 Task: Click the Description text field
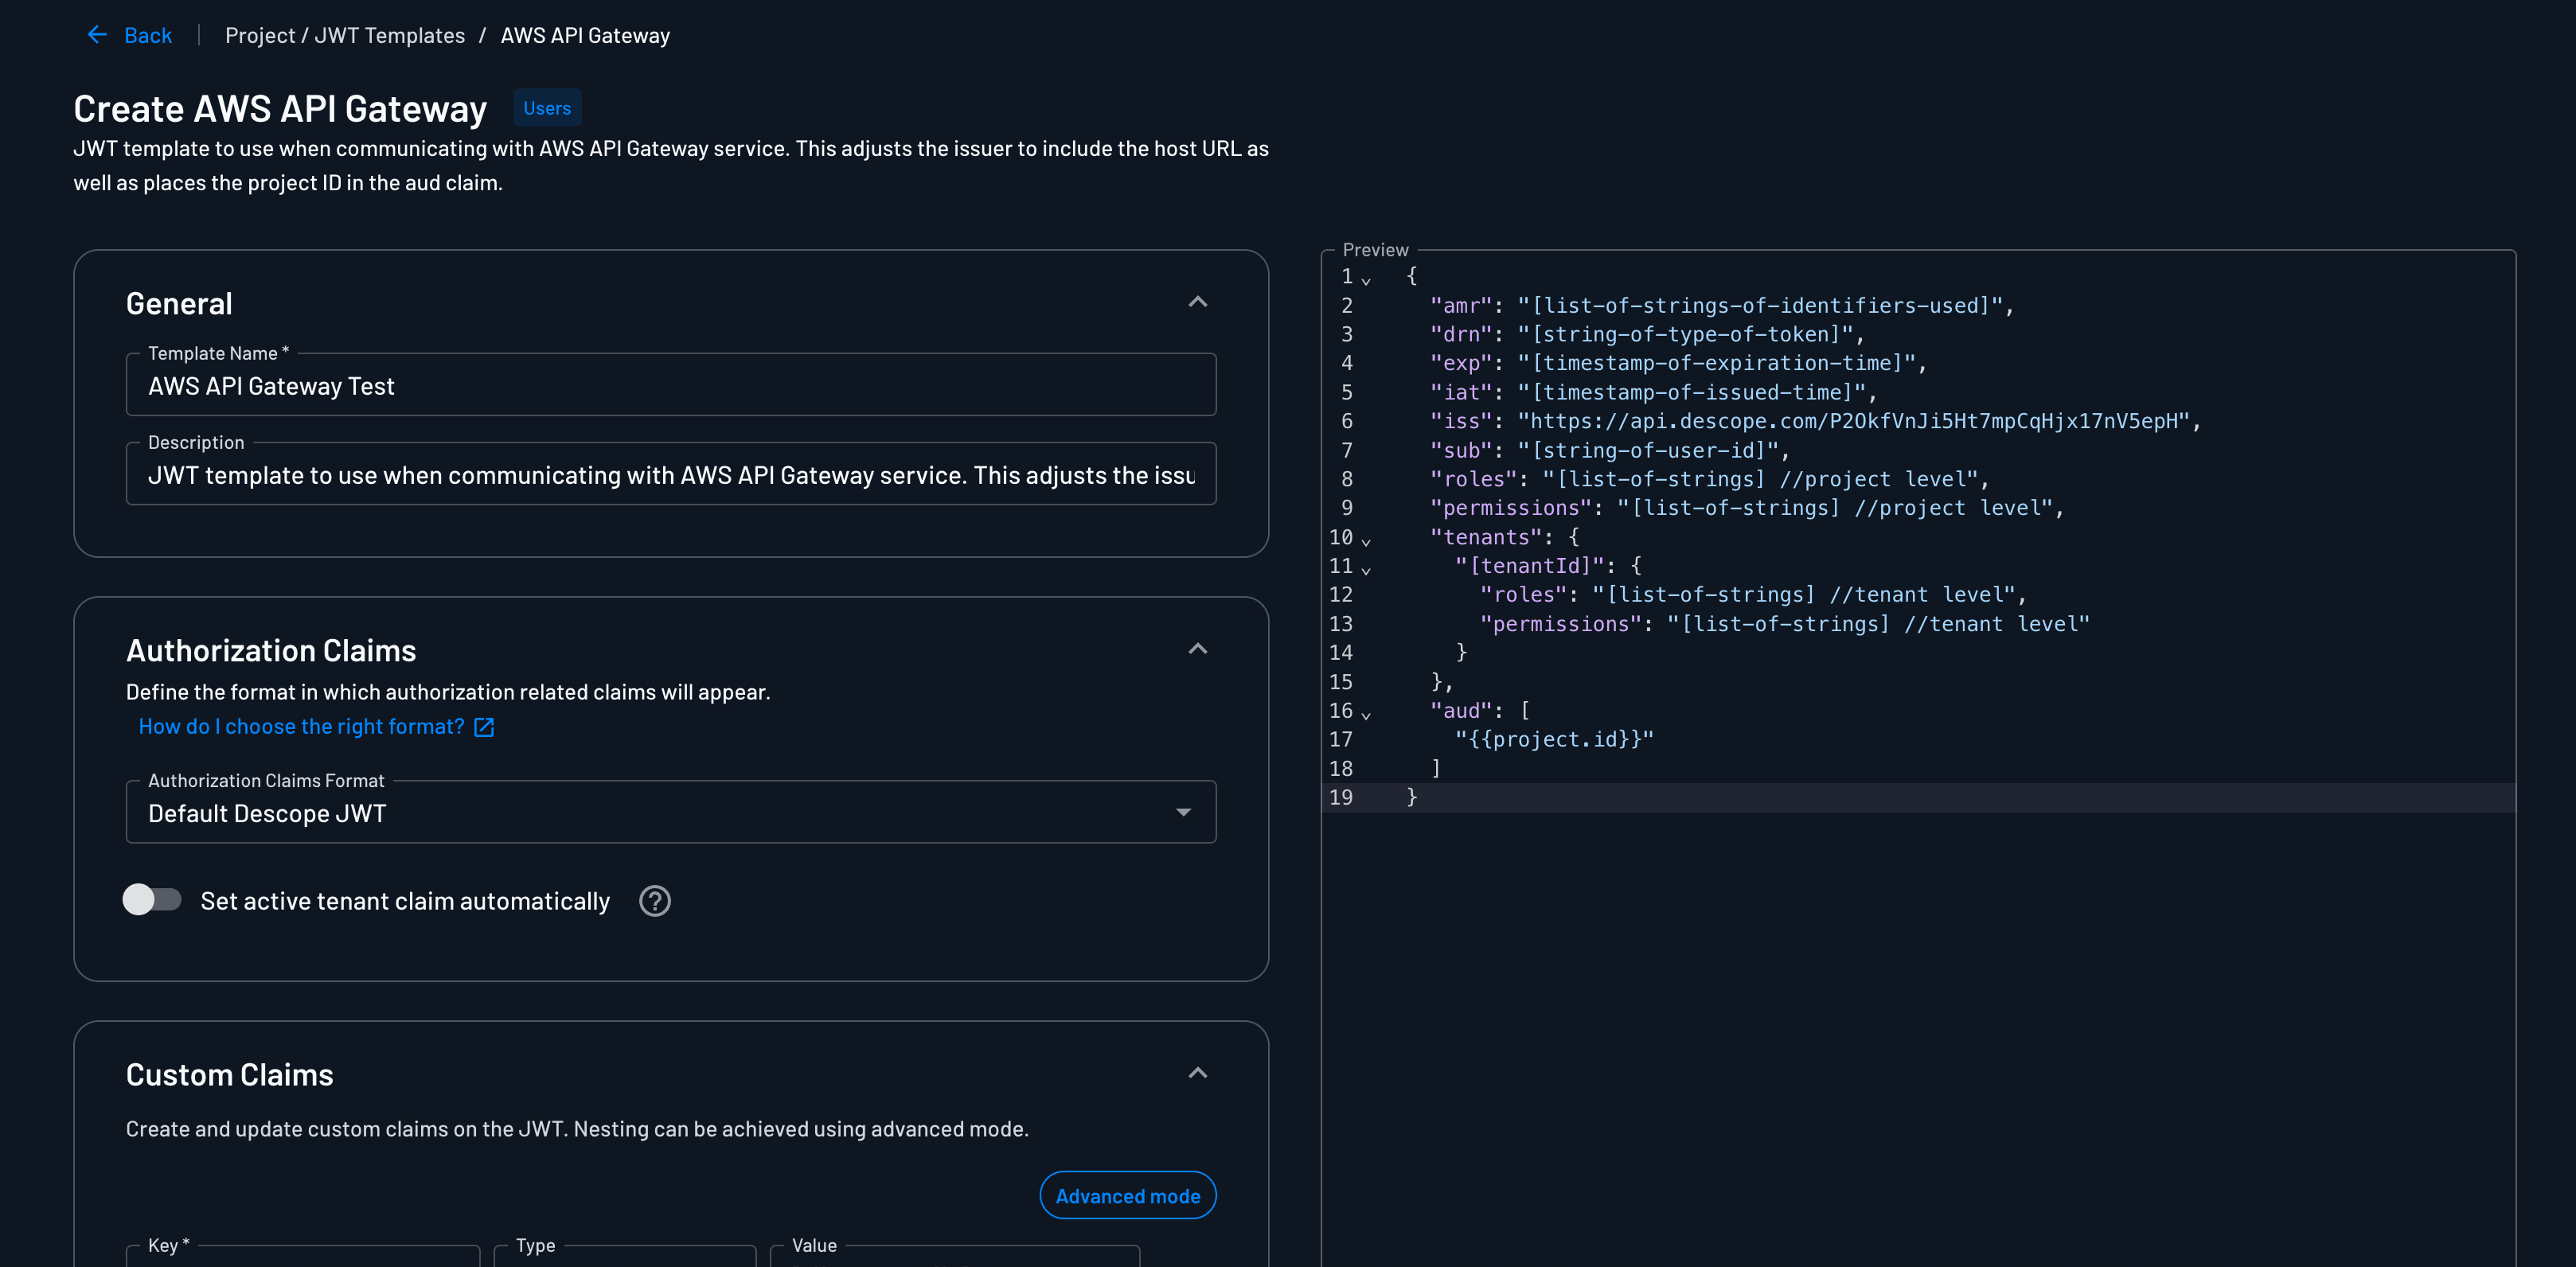click(x=671, y=475)
